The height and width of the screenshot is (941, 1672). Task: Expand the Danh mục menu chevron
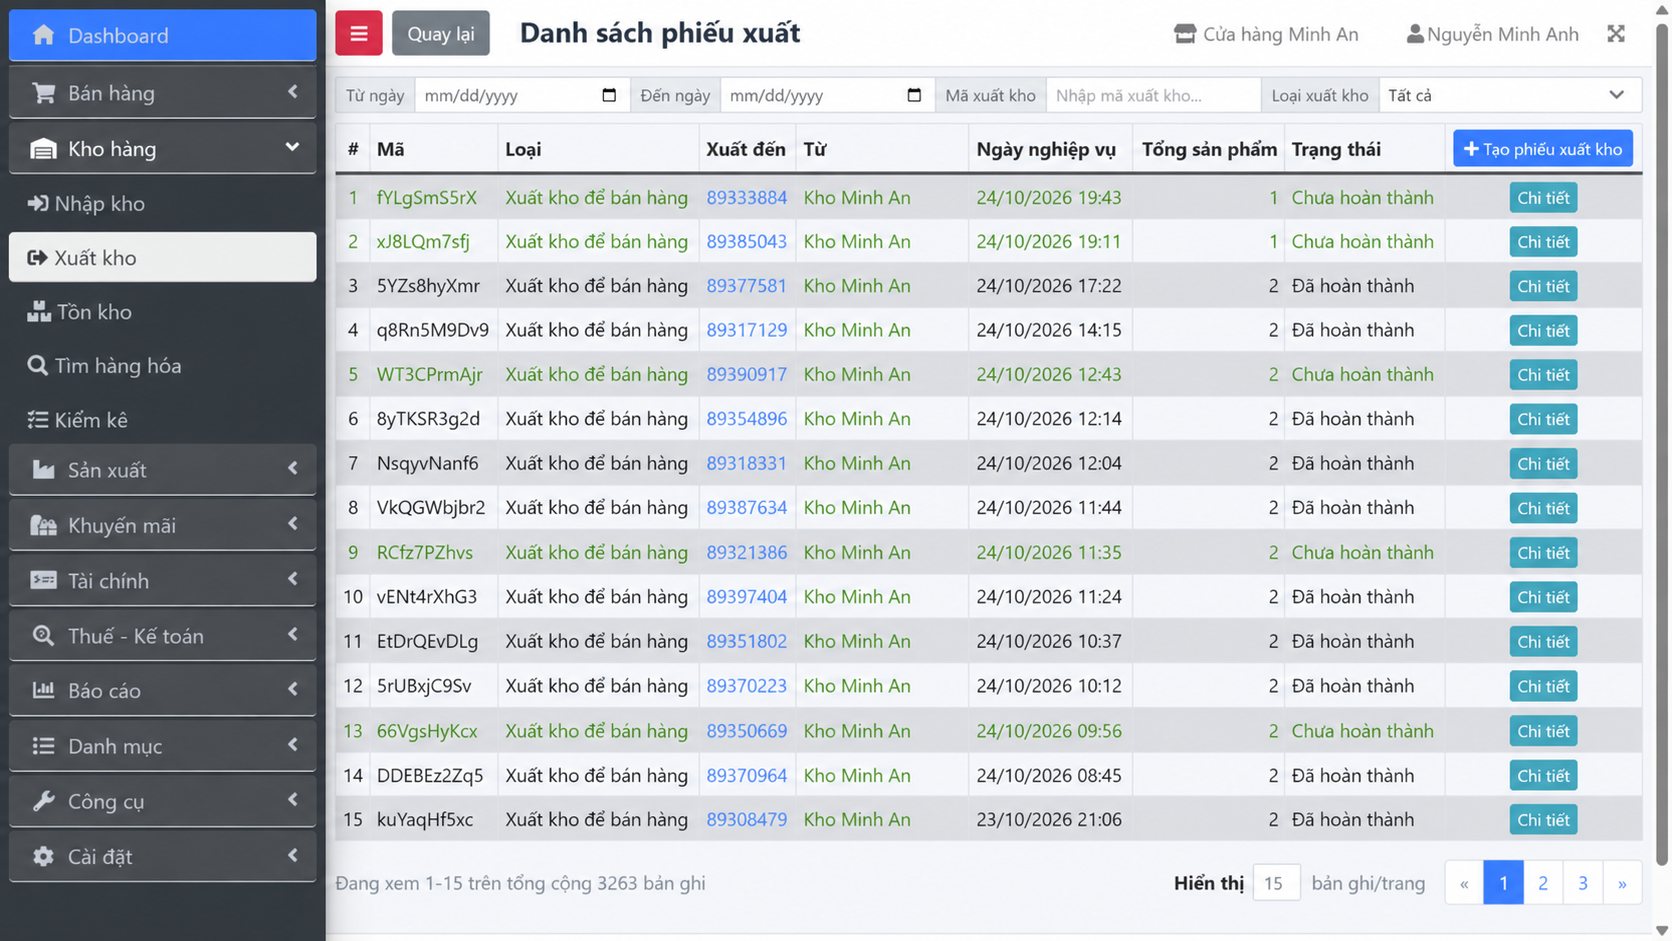[x=293, y=744]
